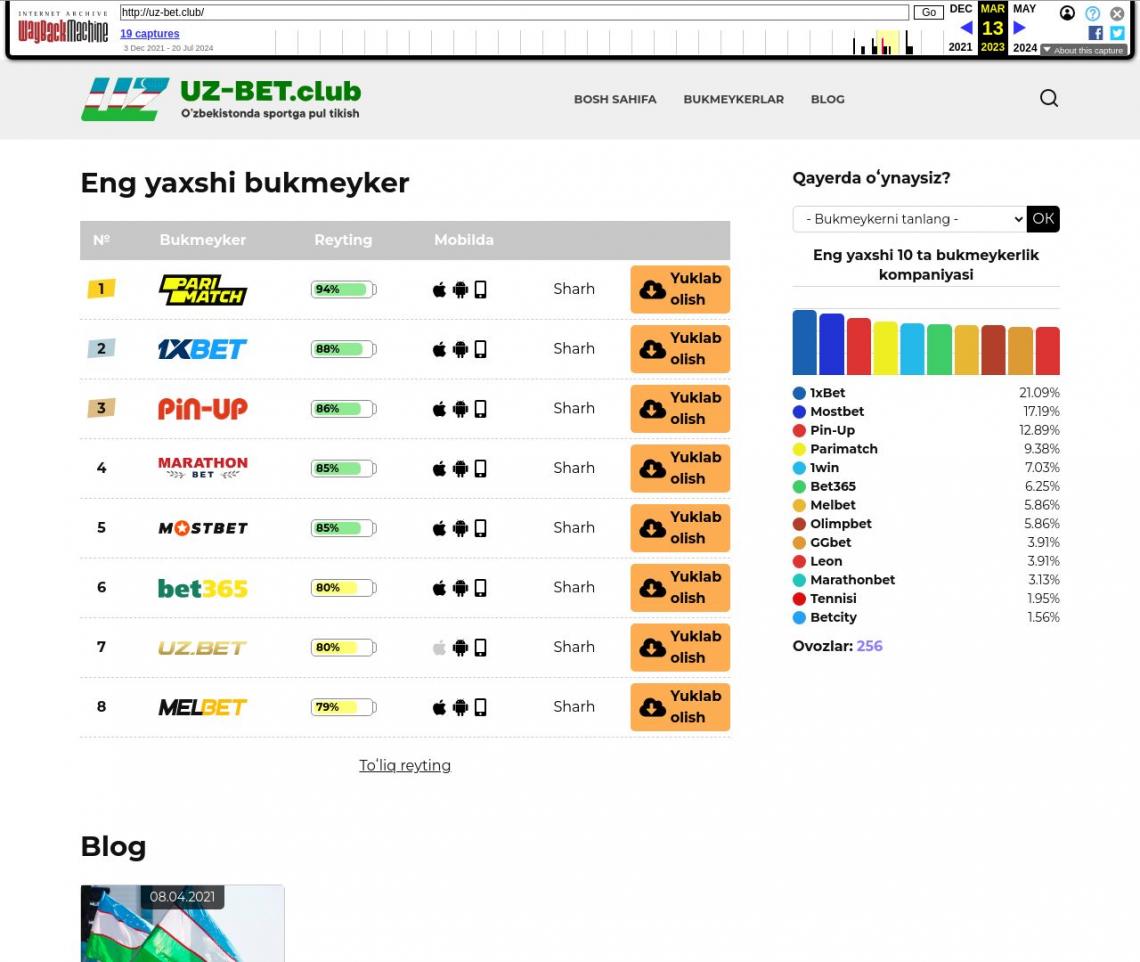
Task: Click 'Yuklab olish' button for Melbet
Action: [x=680, y=707]
